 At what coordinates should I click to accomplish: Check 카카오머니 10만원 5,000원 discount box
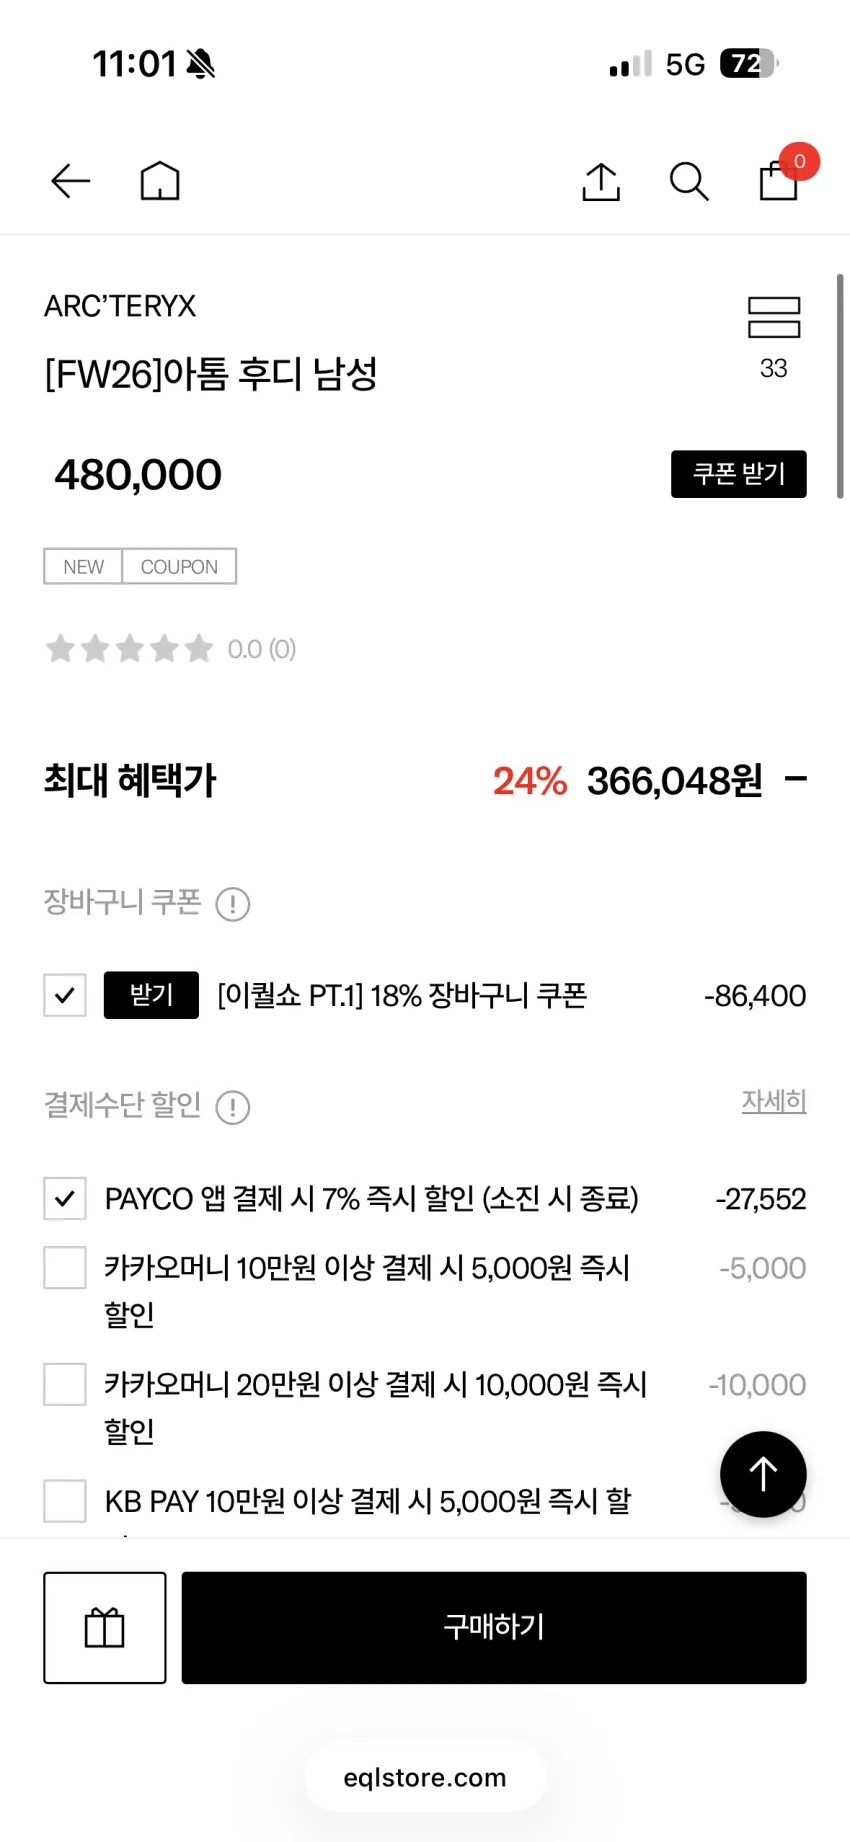(x=65, y=1268)
